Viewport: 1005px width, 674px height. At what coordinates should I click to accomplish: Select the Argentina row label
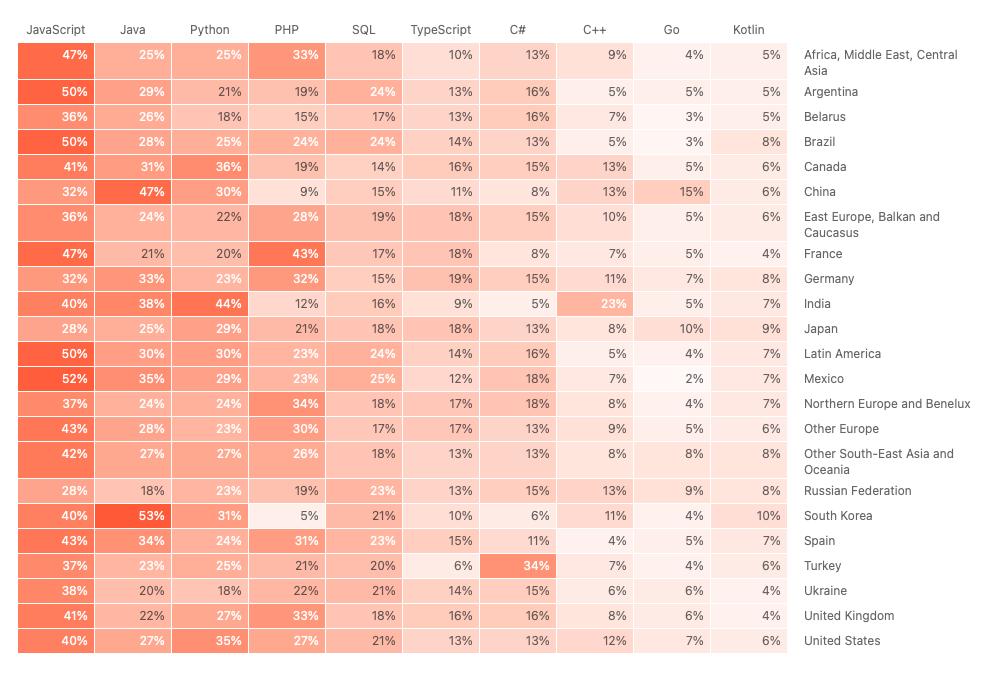(x=830, y=92)
